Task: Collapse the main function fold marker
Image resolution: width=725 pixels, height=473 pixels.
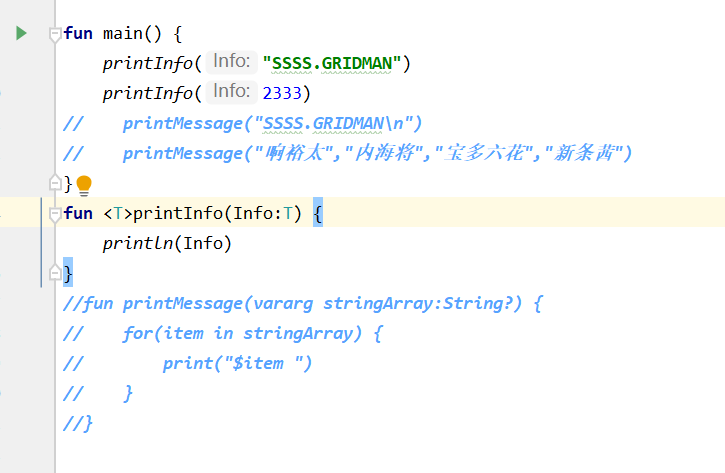Action: [54, 34]
